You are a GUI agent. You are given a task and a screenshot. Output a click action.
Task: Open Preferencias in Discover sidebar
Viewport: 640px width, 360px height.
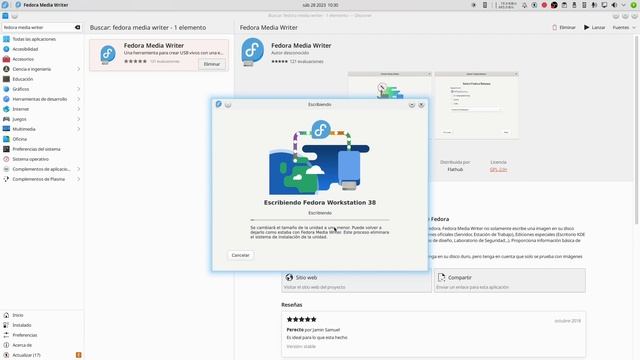[41, 335]
